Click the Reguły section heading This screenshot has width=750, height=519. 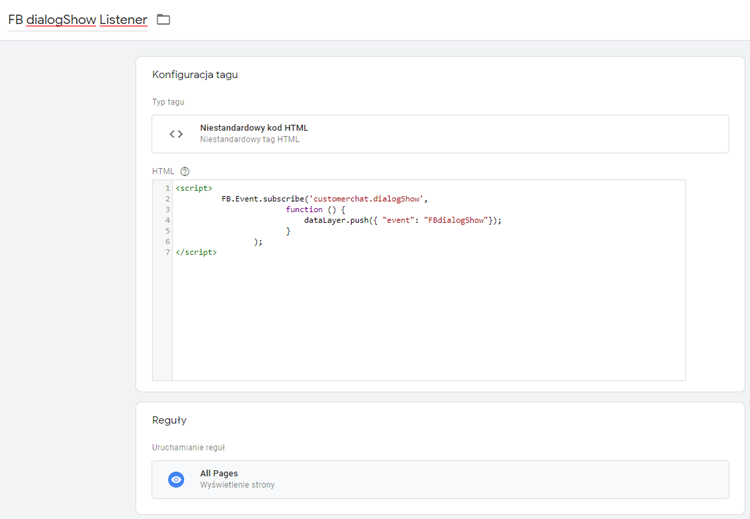(169, 420)
